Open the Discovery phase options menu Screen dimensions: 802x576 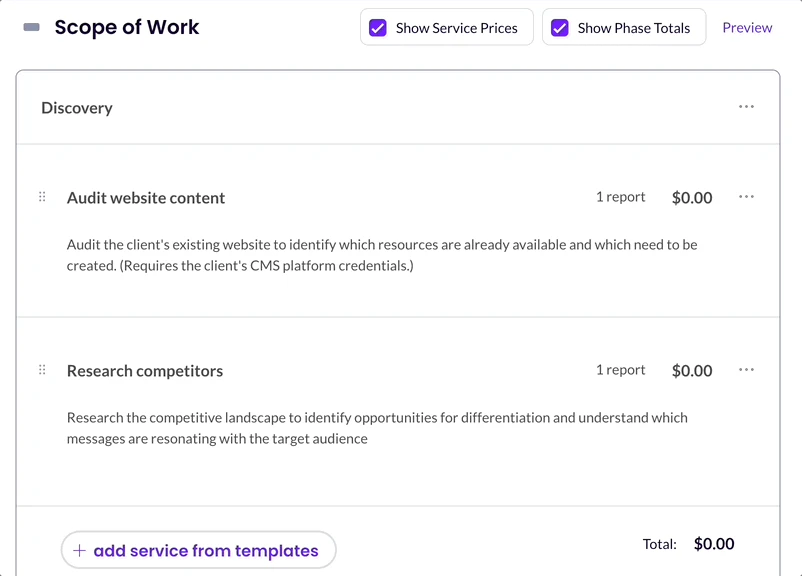746,106
